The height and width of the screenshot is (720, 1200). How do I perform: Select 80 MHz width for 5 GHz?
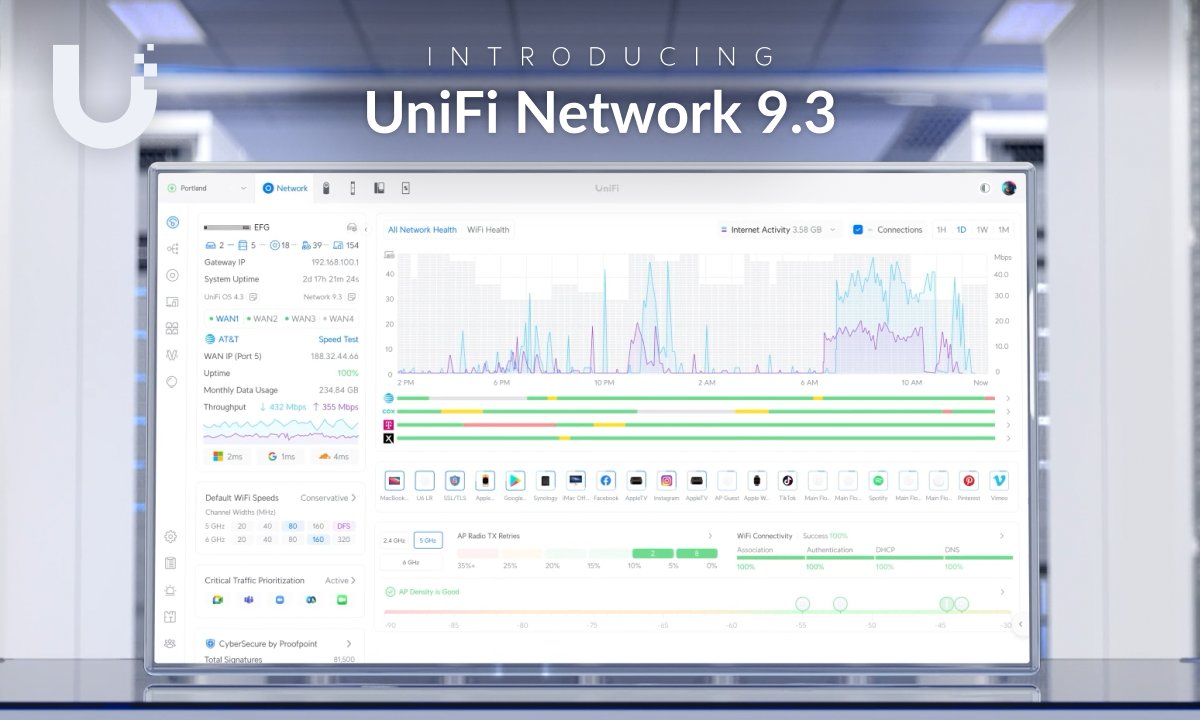pyautogui.click(x=292, y=526)
